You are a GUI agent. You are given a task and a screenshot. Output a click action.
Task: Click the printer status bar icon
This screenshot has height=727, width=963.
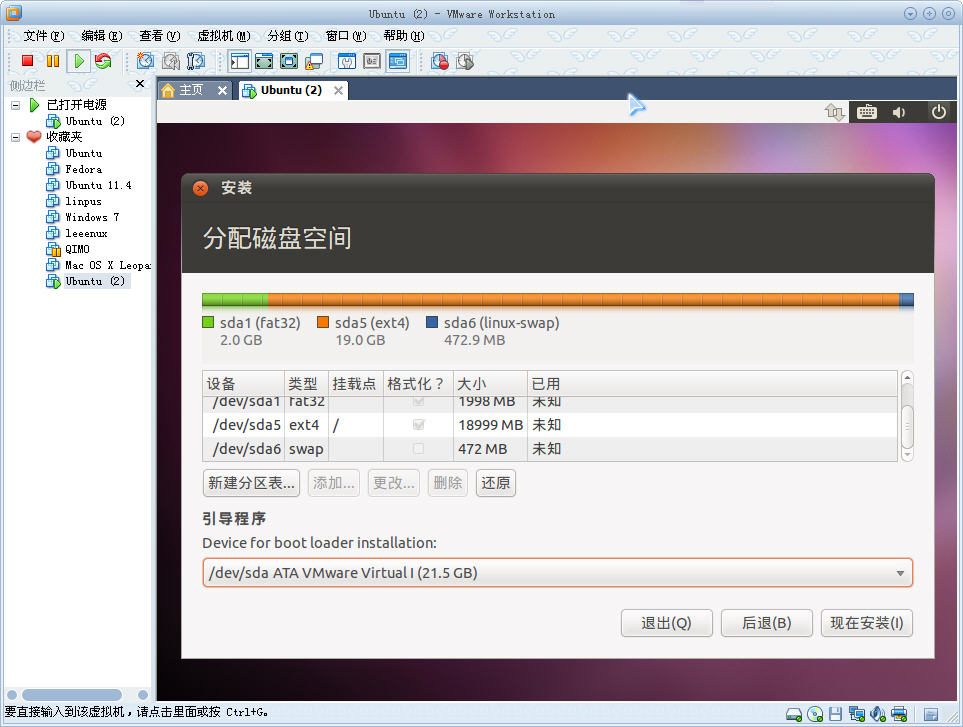point(899,714)
